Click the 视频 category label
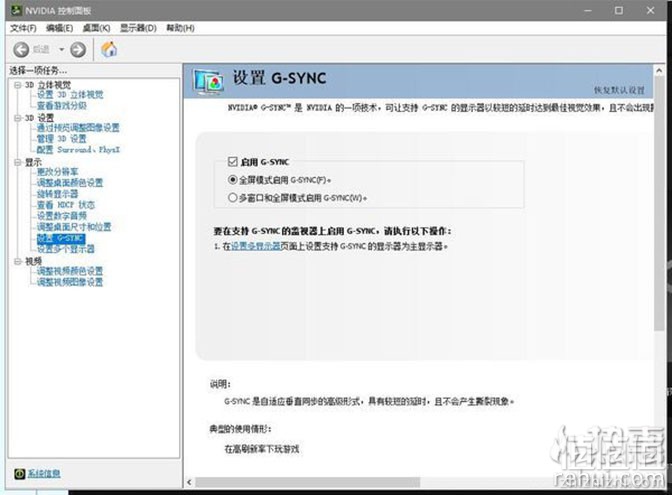The height and width of the screenshot is (495, 672). click(x=33, y=261)
